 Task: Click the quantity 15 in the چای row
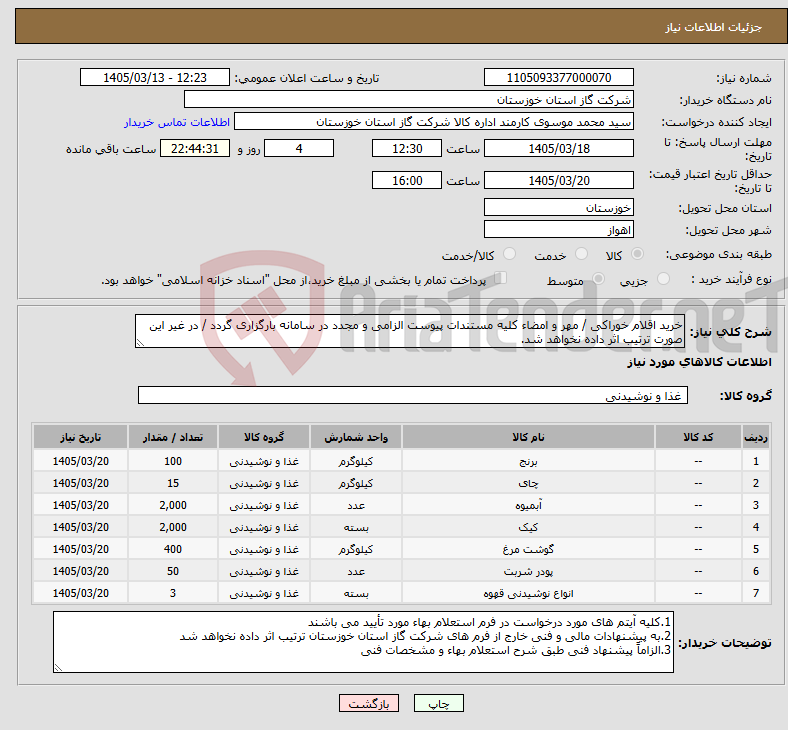pyautogui.click(x=173, y=483)
